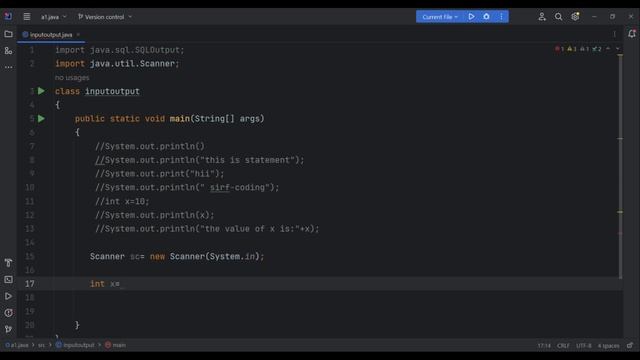Click grayed 'import java.sql.SQLOutput;' line
This screenshot has width=640, height=360.
point(120,50)
